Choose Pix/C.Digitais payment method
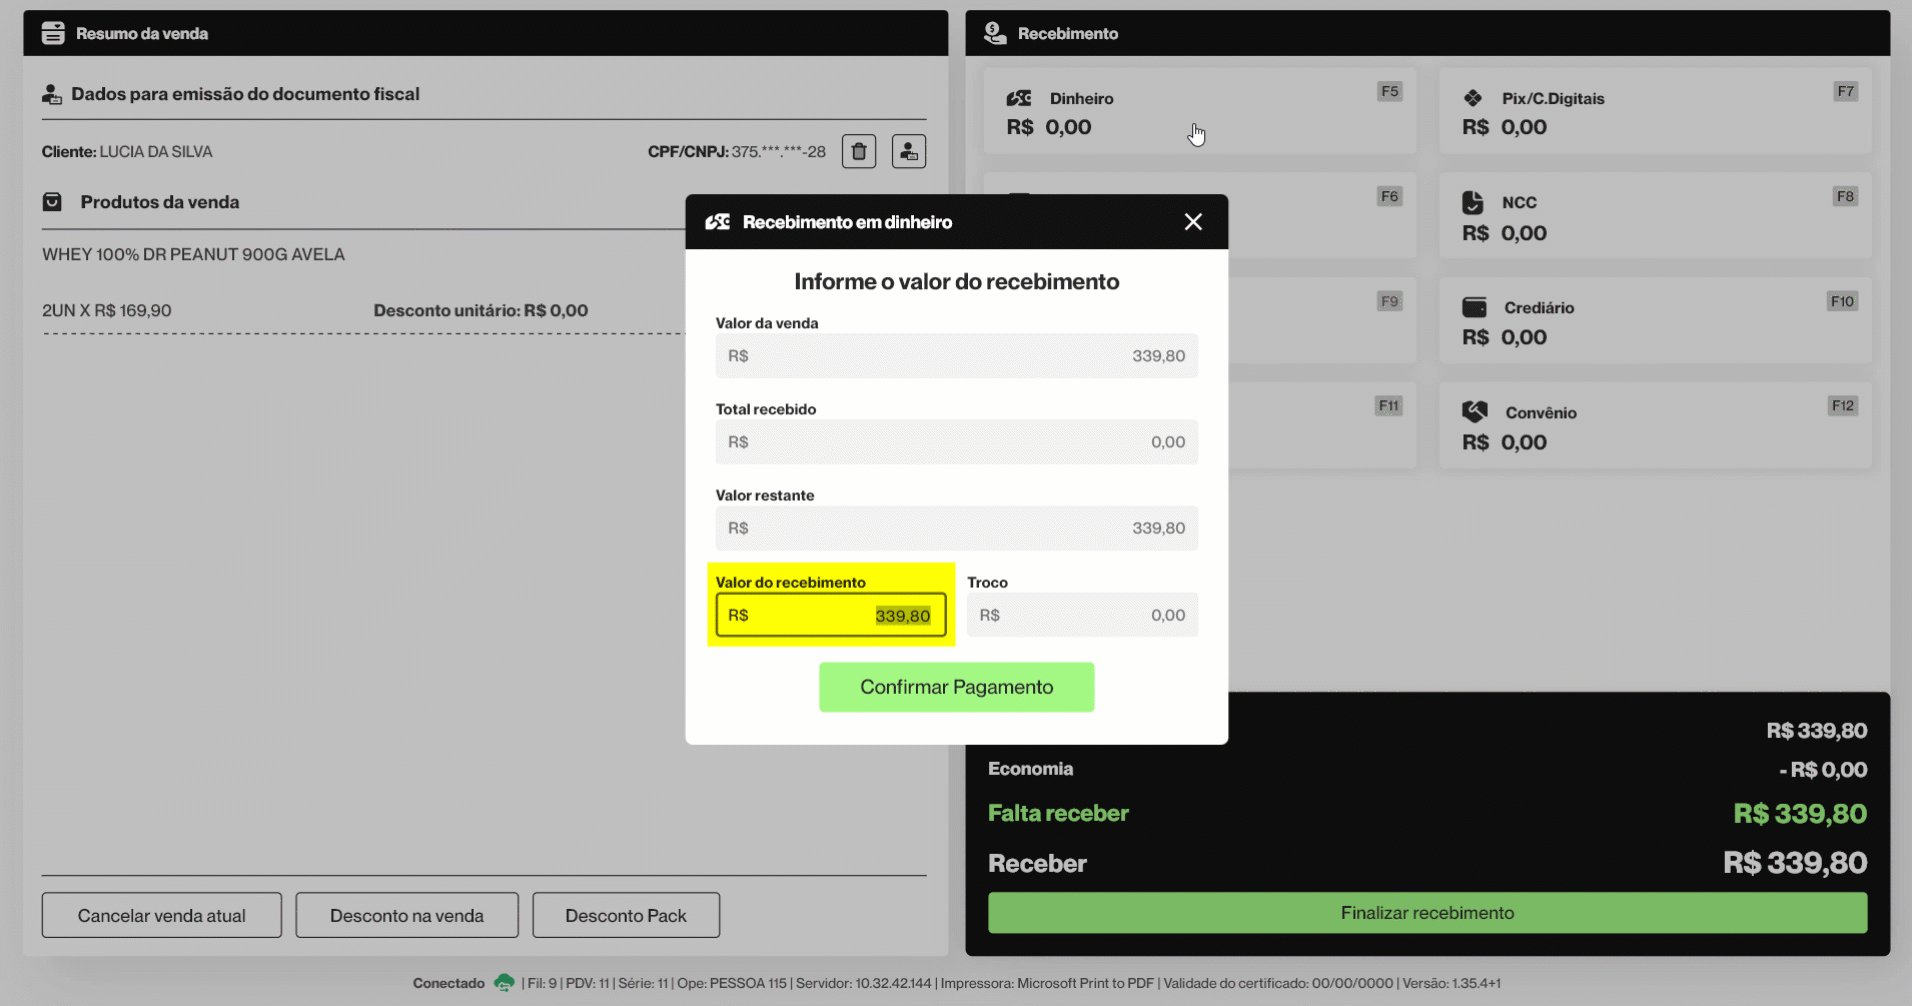 1654,112
